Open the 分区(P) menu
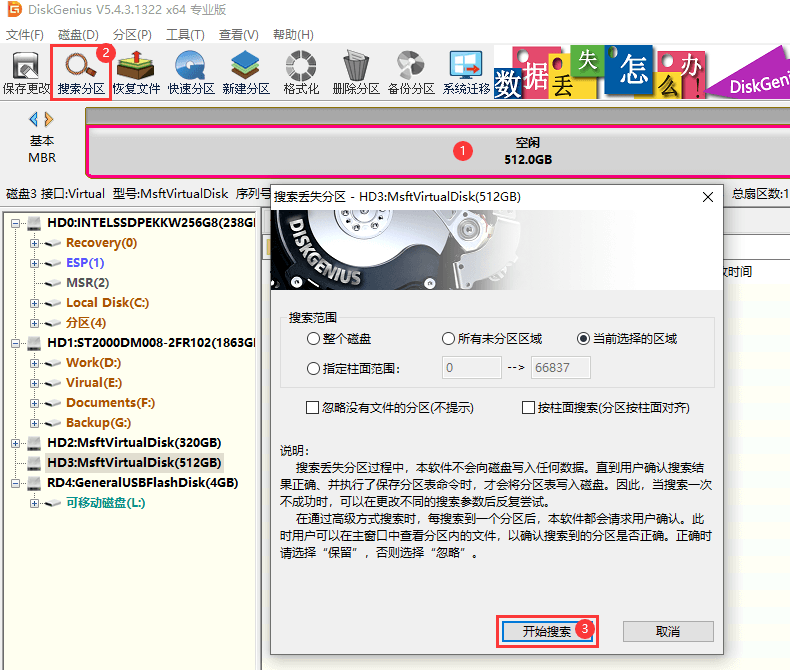This screenshot has height=670, width=790. [x=132, y=35]
